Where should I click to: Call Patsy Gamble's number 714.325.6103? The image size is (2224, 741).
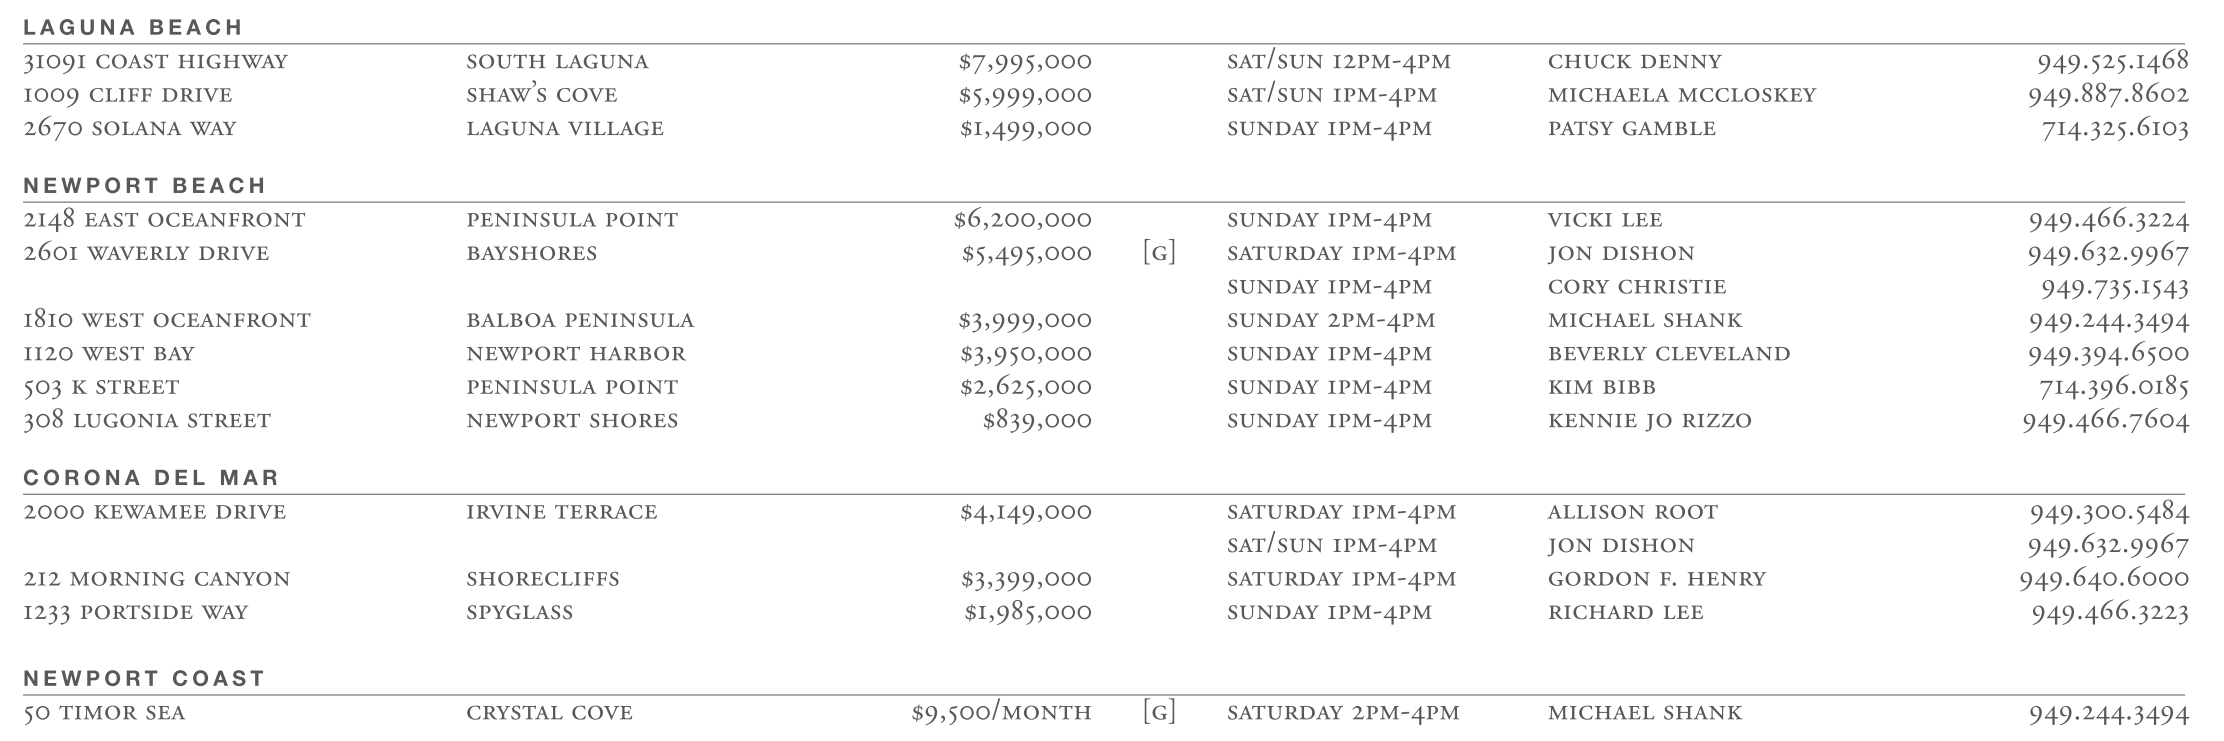tap(2114, 128)
